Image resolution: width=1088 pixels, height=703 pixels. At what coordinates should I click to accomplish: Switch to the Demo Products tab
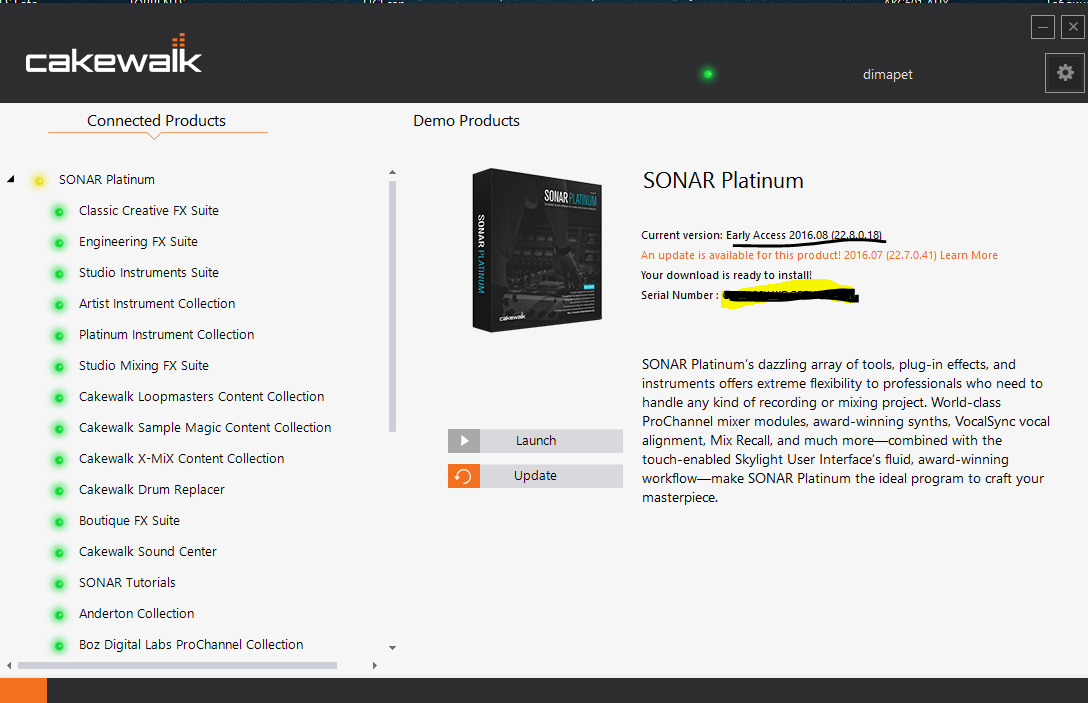pos(466,121)
